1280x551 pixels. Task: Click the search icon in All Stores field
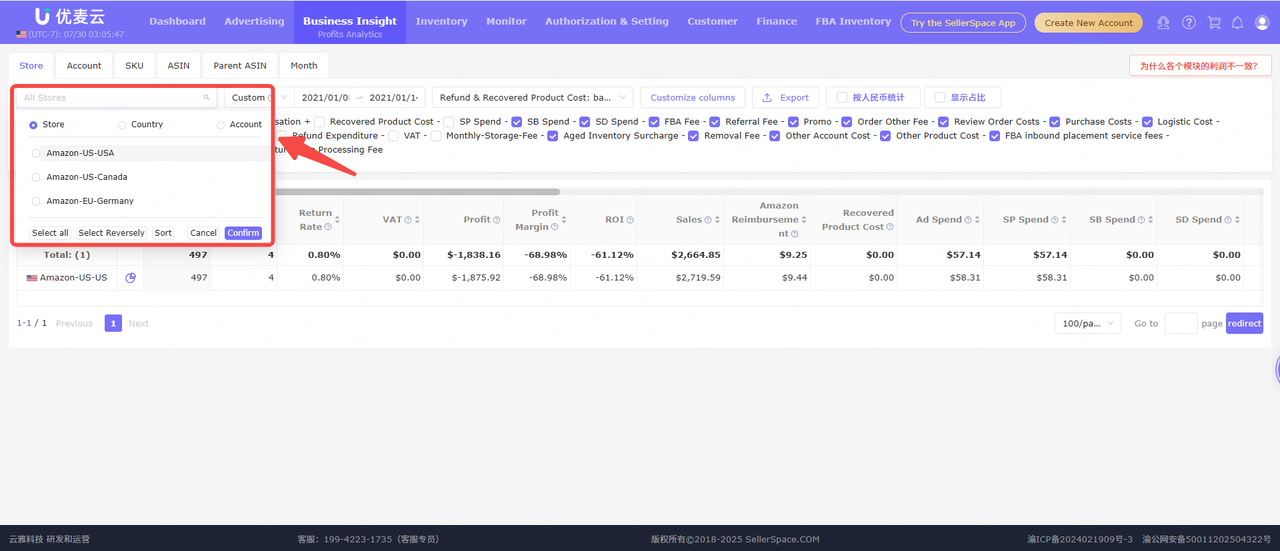tap(207, 98)
